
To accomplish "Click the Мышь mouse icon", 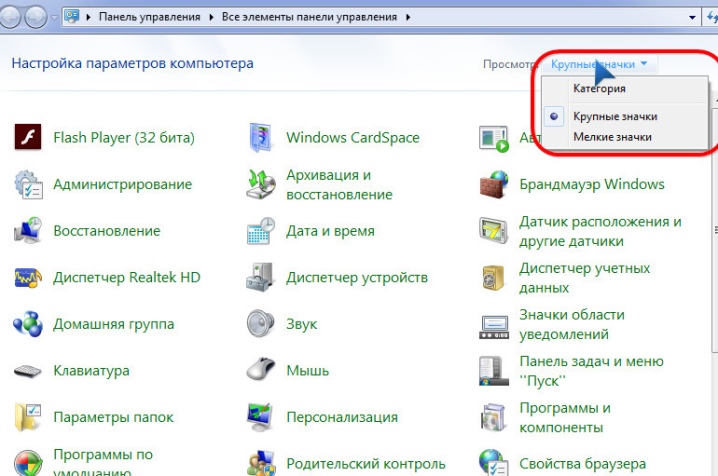I will click(x=260, y=370).
